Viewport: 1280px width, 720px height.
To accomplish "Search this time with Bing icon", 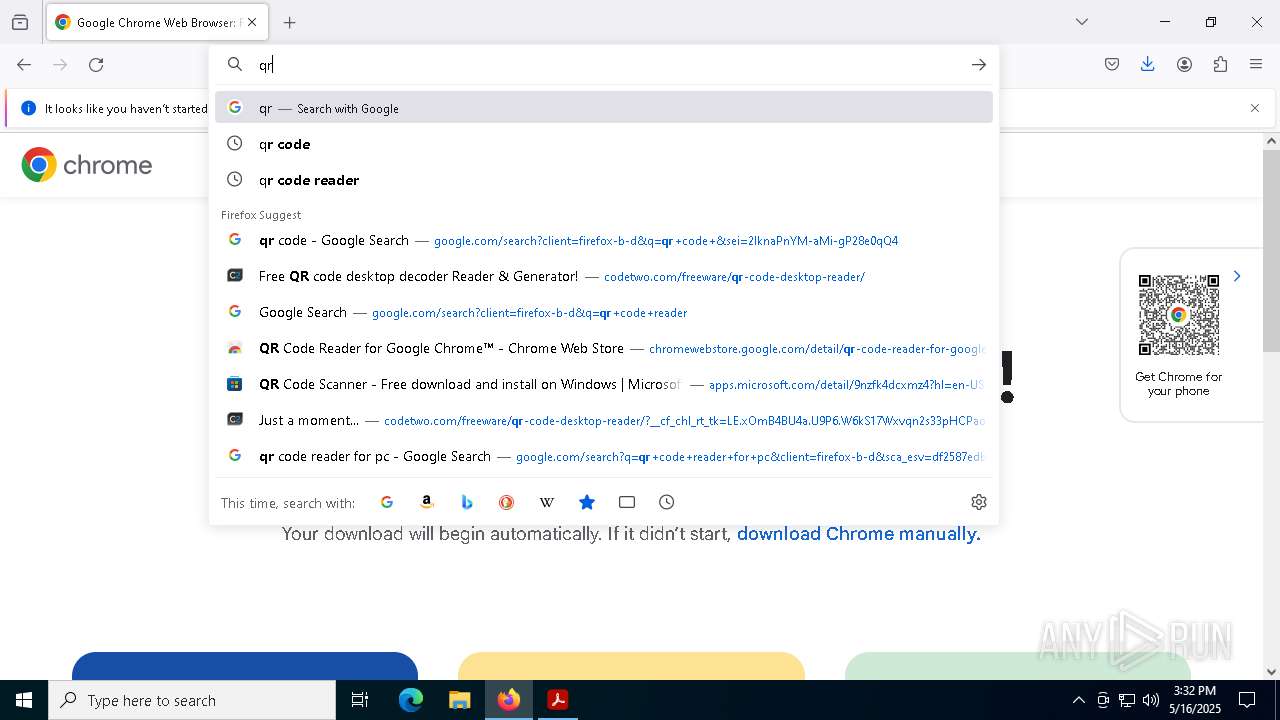I will (x=467, y=502).
